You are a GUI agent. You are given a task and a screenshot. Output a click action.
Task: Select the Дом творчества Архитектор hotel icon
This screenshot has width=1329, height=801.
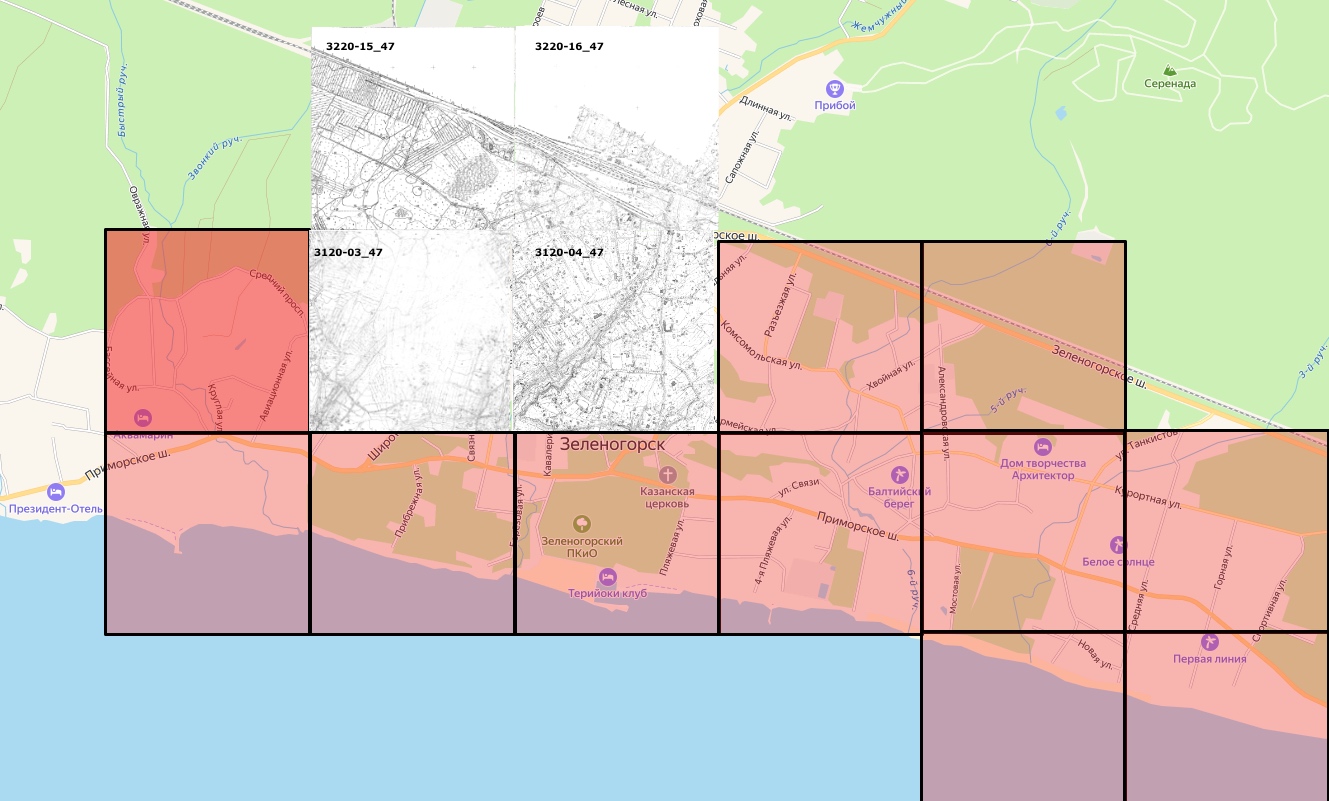click(x=1042, y=446)
